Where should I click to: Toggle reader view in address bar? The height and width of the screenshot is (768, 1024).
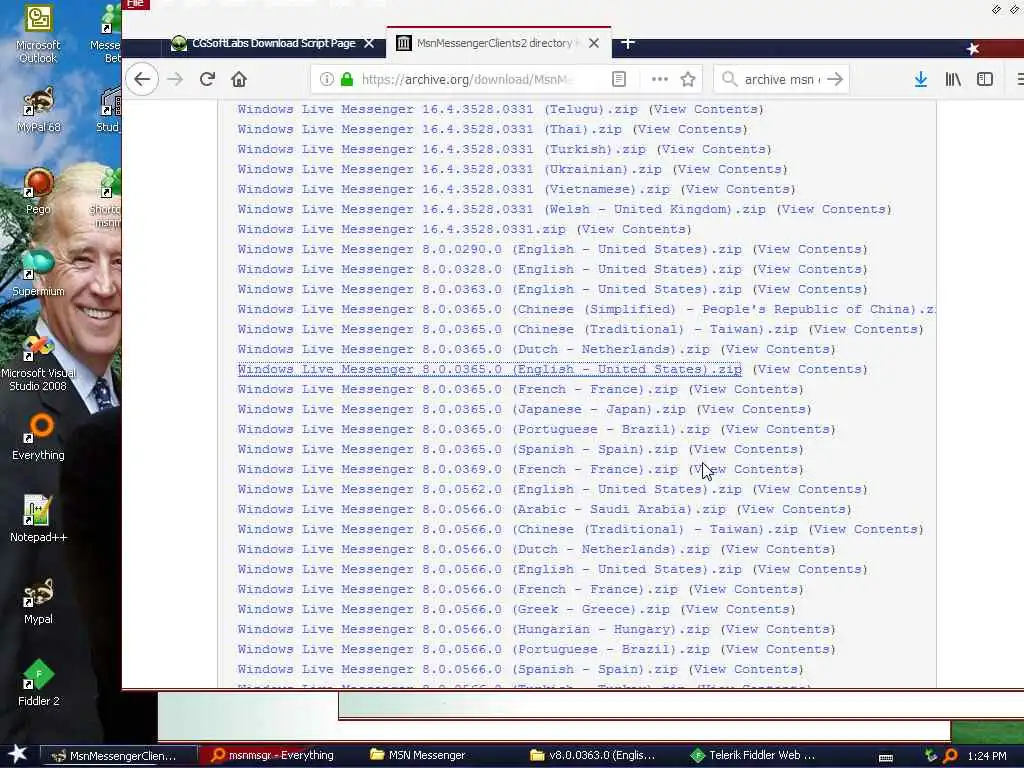point(618,80)
